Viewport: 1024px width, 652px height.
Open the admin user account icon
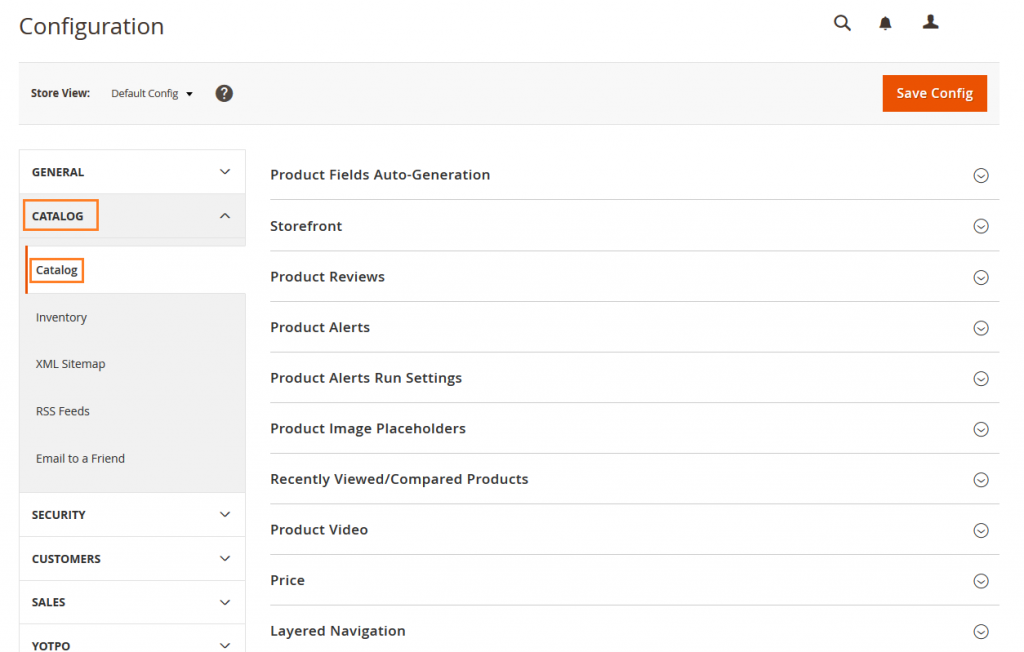[931, 22]
